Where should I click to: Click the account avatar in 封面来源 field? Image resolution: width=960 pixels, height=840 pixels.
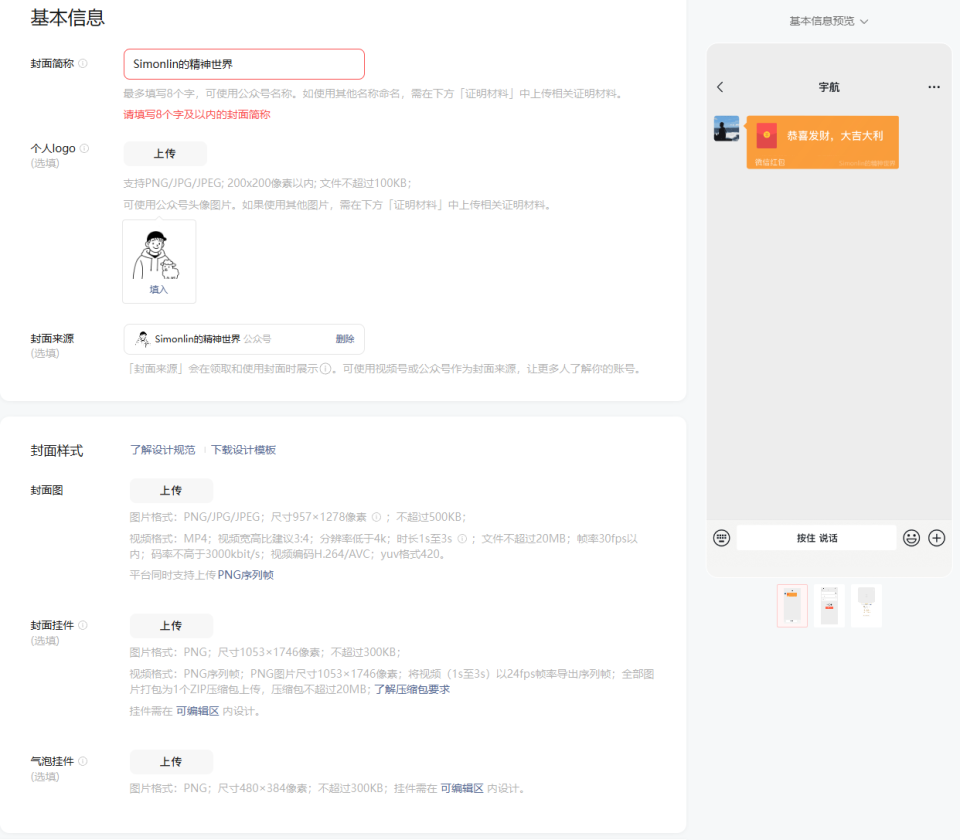(x=143, y=339)
